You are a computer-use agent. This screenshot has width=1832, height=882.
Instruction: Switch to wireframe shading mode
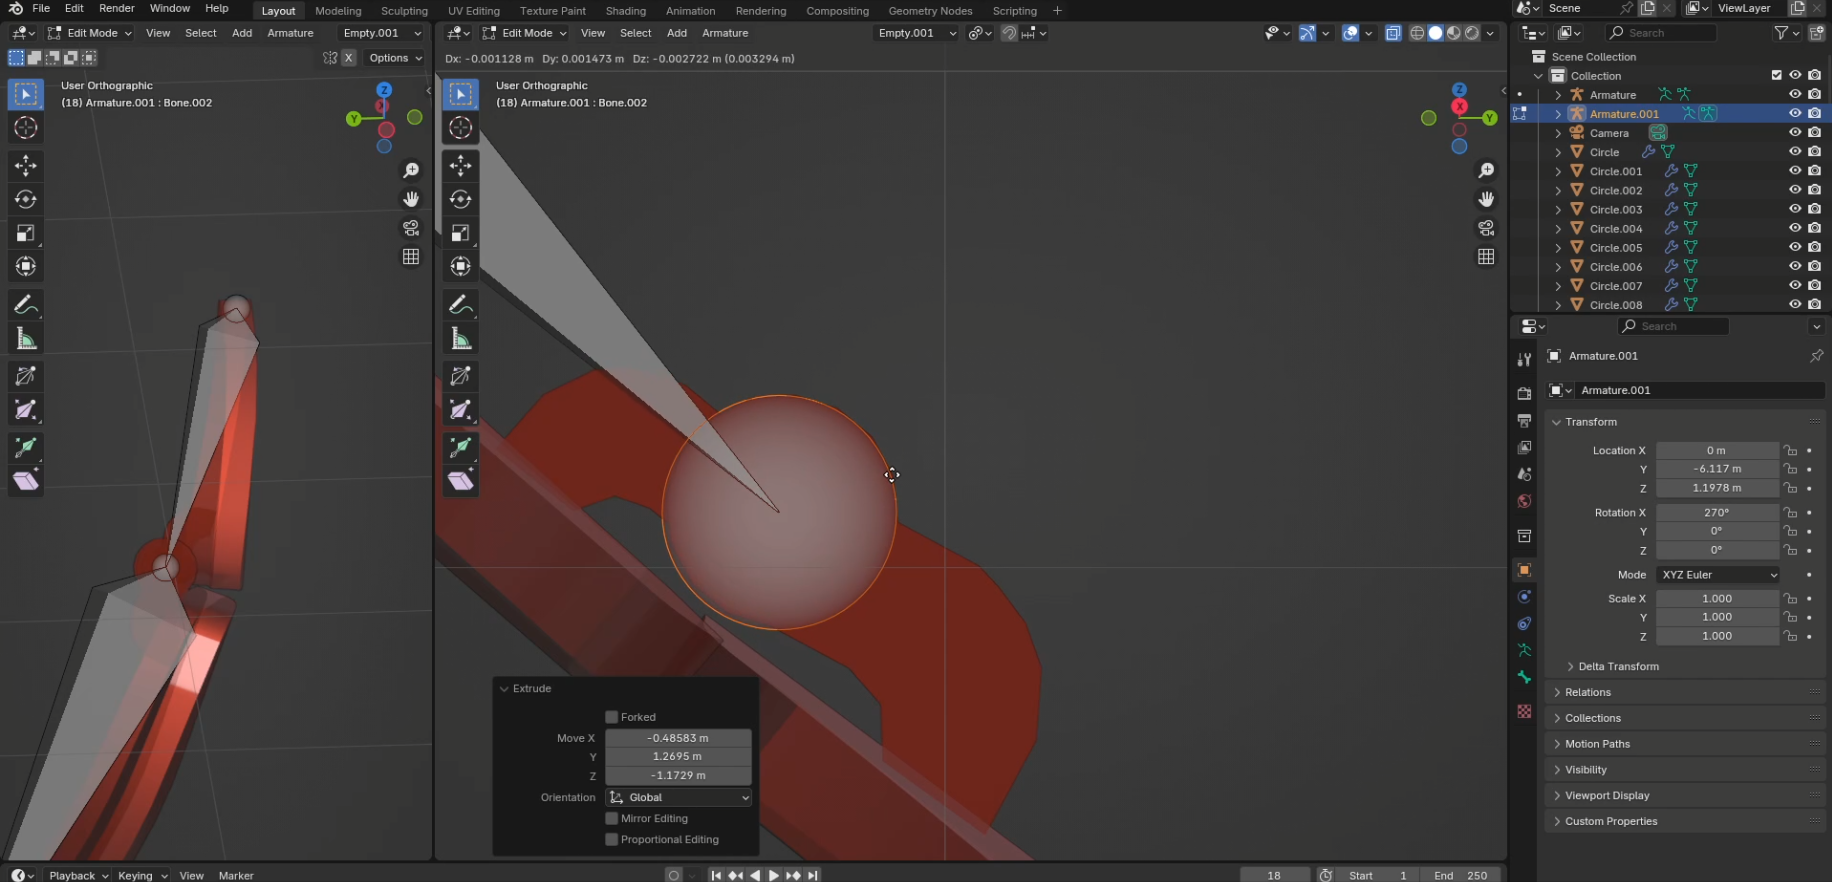(x=1417, y=33)
